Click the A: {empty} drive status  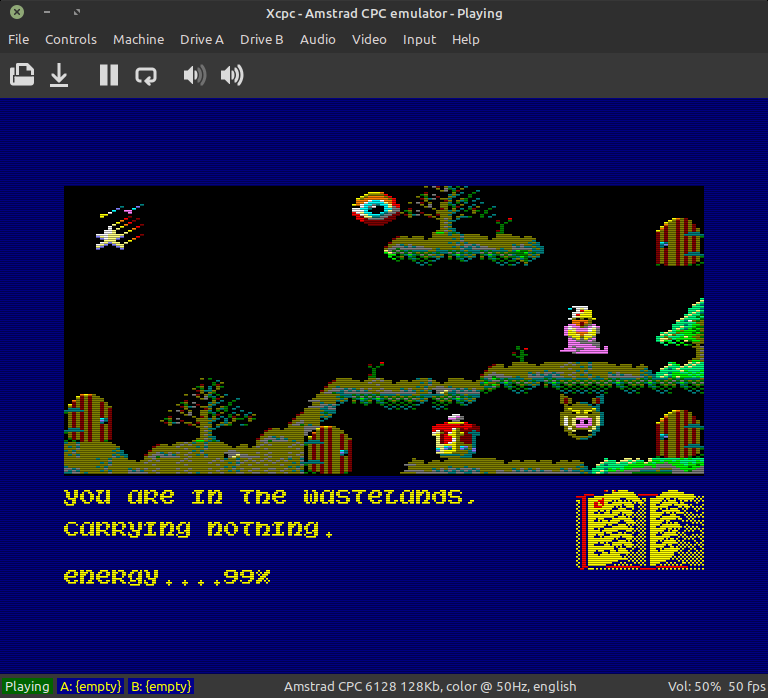(x=91, y=686)
